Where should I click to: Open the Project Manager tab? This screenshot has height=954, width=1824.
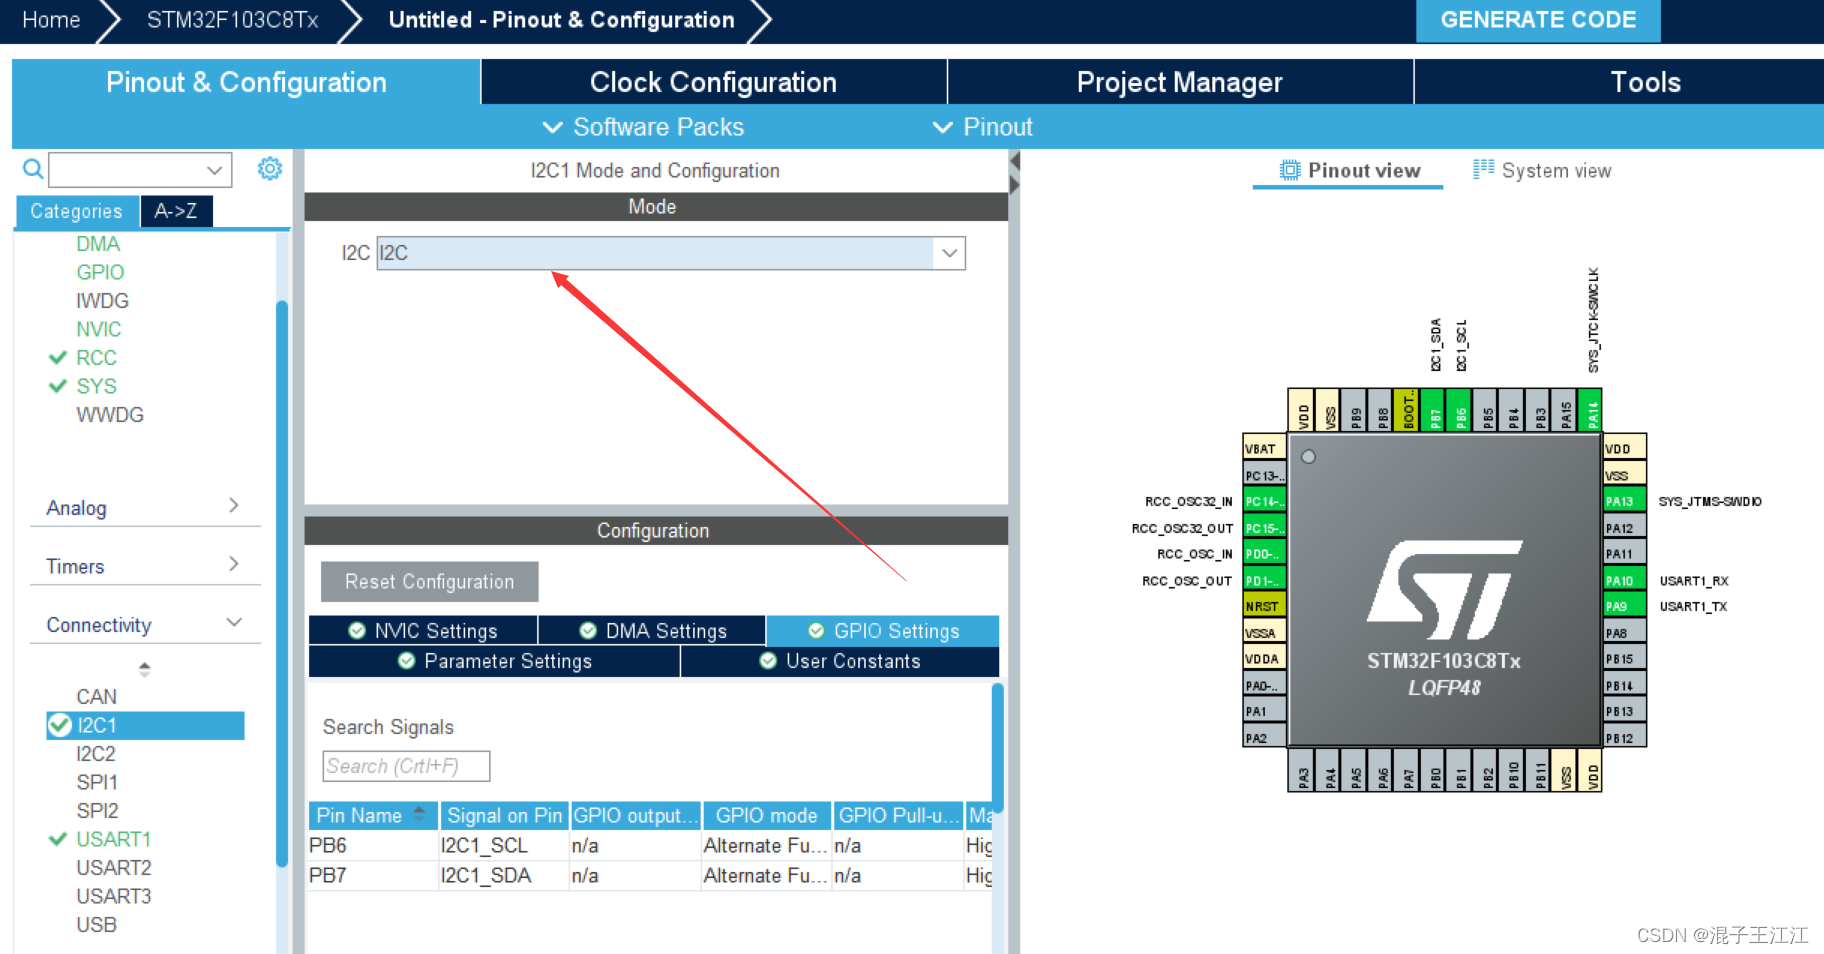click(1180, 82)
